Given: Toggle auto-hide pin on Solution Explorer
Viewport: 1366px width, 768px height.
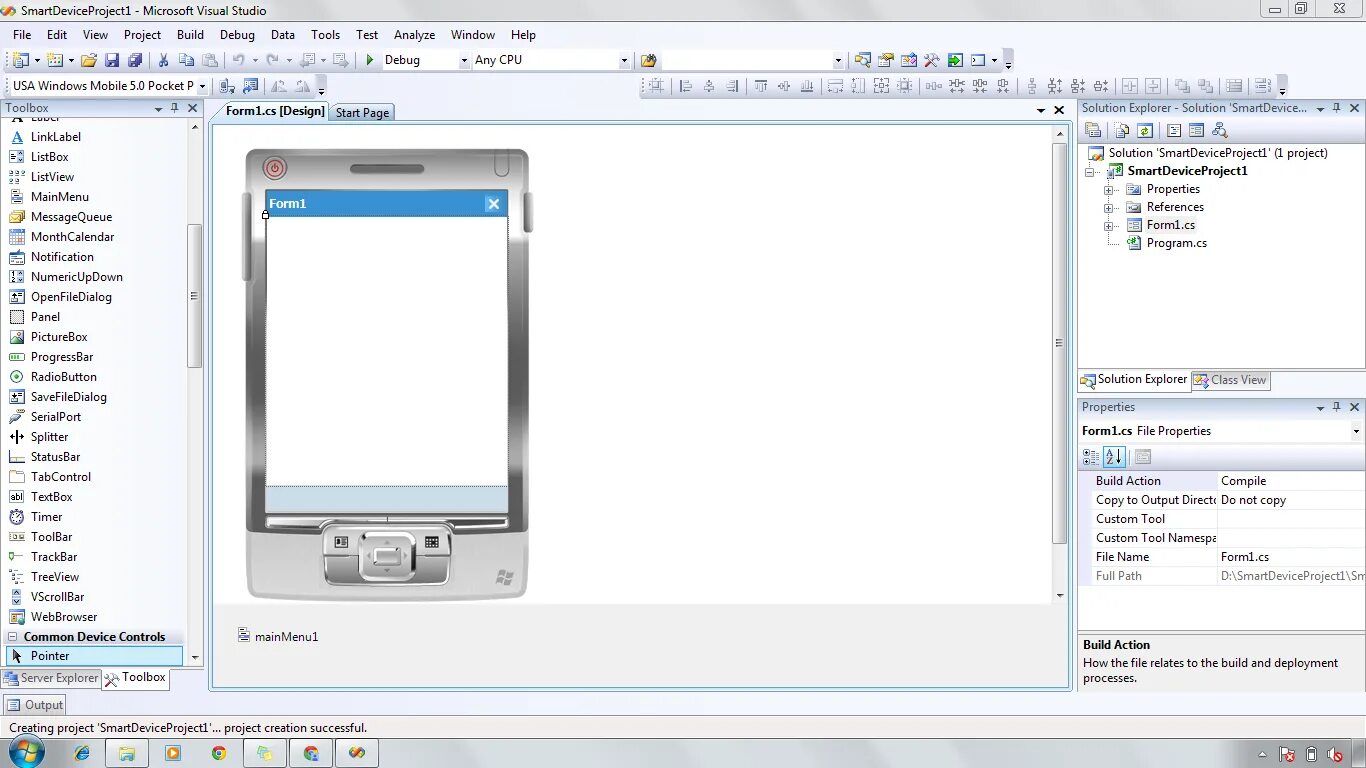Looking at the screenshot, I should point(1337,108).
